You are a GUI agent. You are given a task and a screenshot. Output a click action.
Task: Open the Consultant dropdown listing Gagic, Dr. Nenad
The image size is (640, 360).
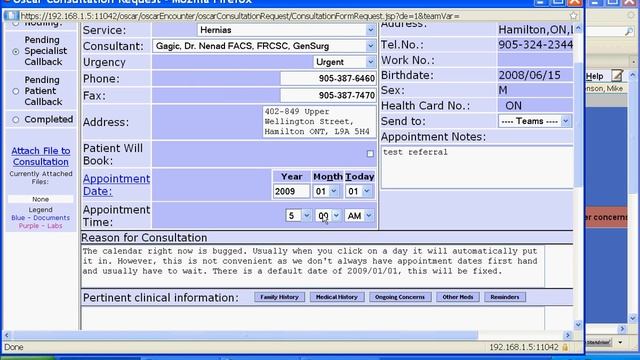[264, 46]
